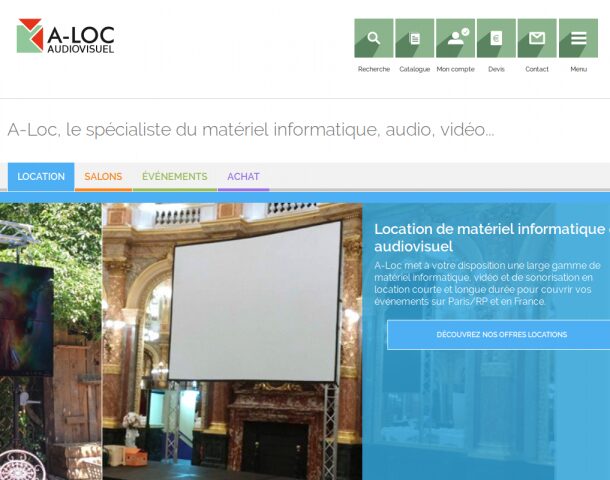610x480 pixels.
Task: Expand the hamburger Menu icon
Action: [x=578, y=39]
